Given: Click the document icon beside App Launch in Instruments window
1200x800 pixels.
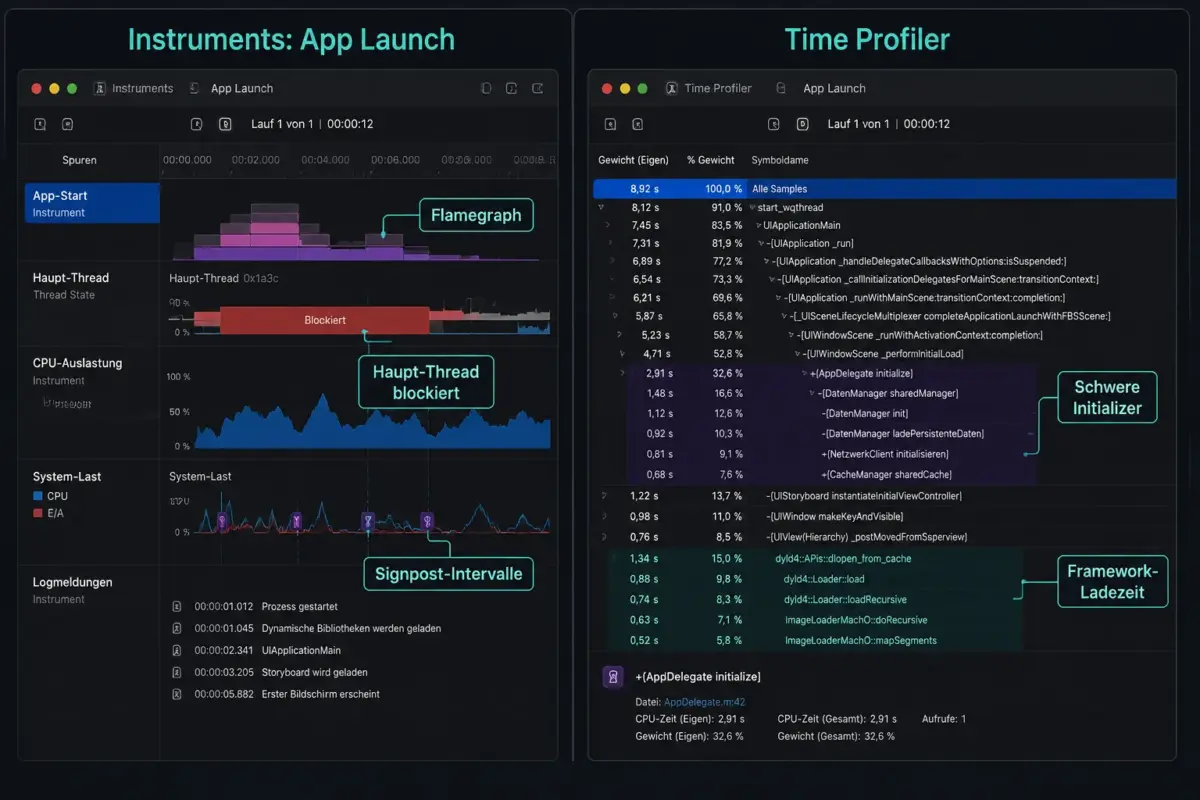Looking at the screenshot, I should tap(195, 88).
